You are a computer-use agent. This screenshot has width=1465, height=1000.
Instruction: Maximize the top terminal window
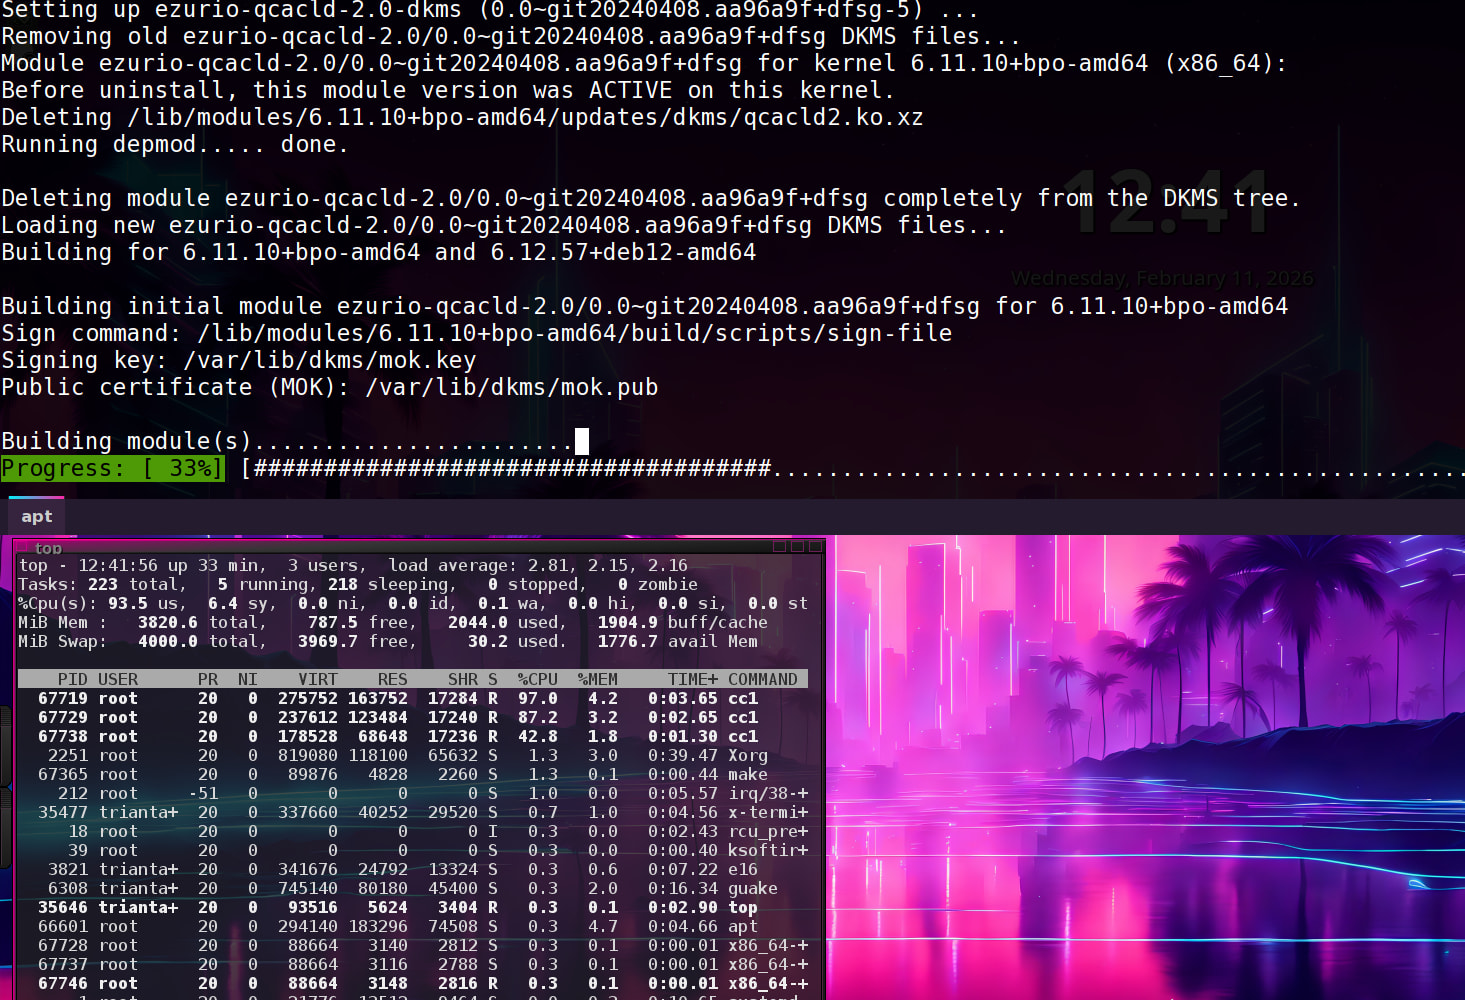[797, 546]
